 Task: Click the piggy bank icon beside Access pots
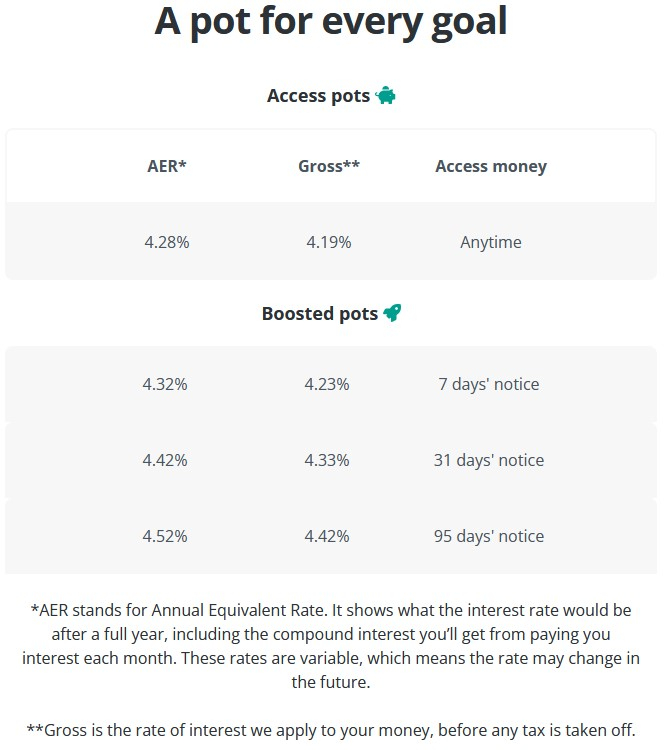[386, 95]
